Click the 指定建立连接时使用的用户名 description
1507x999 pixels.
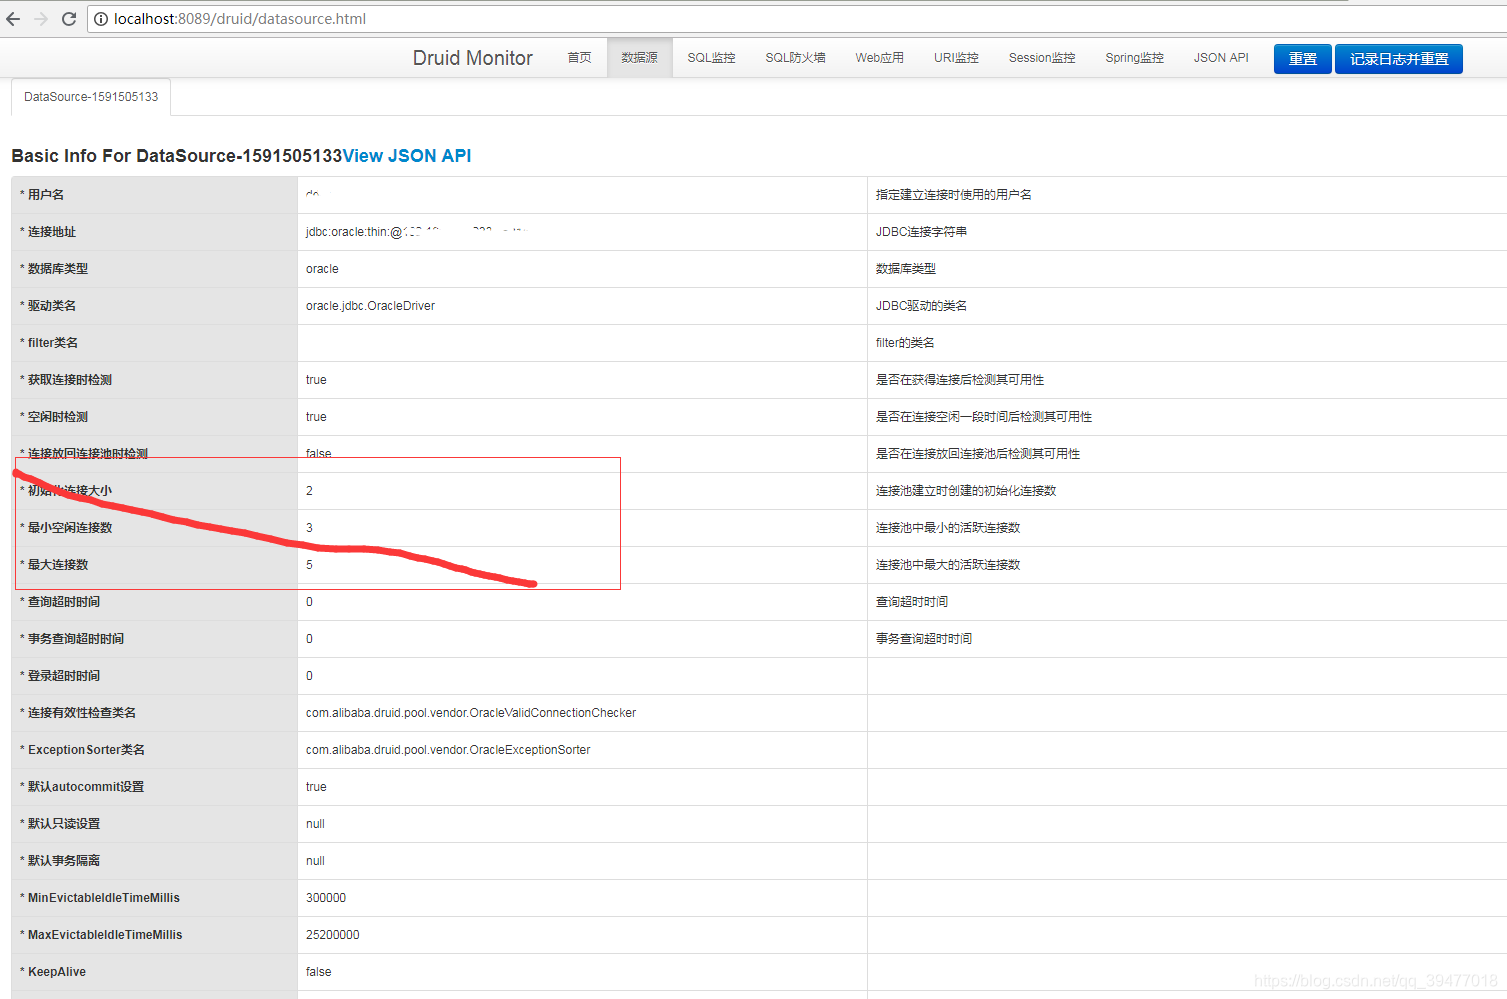pyautogui.click(x=954, y=195)
